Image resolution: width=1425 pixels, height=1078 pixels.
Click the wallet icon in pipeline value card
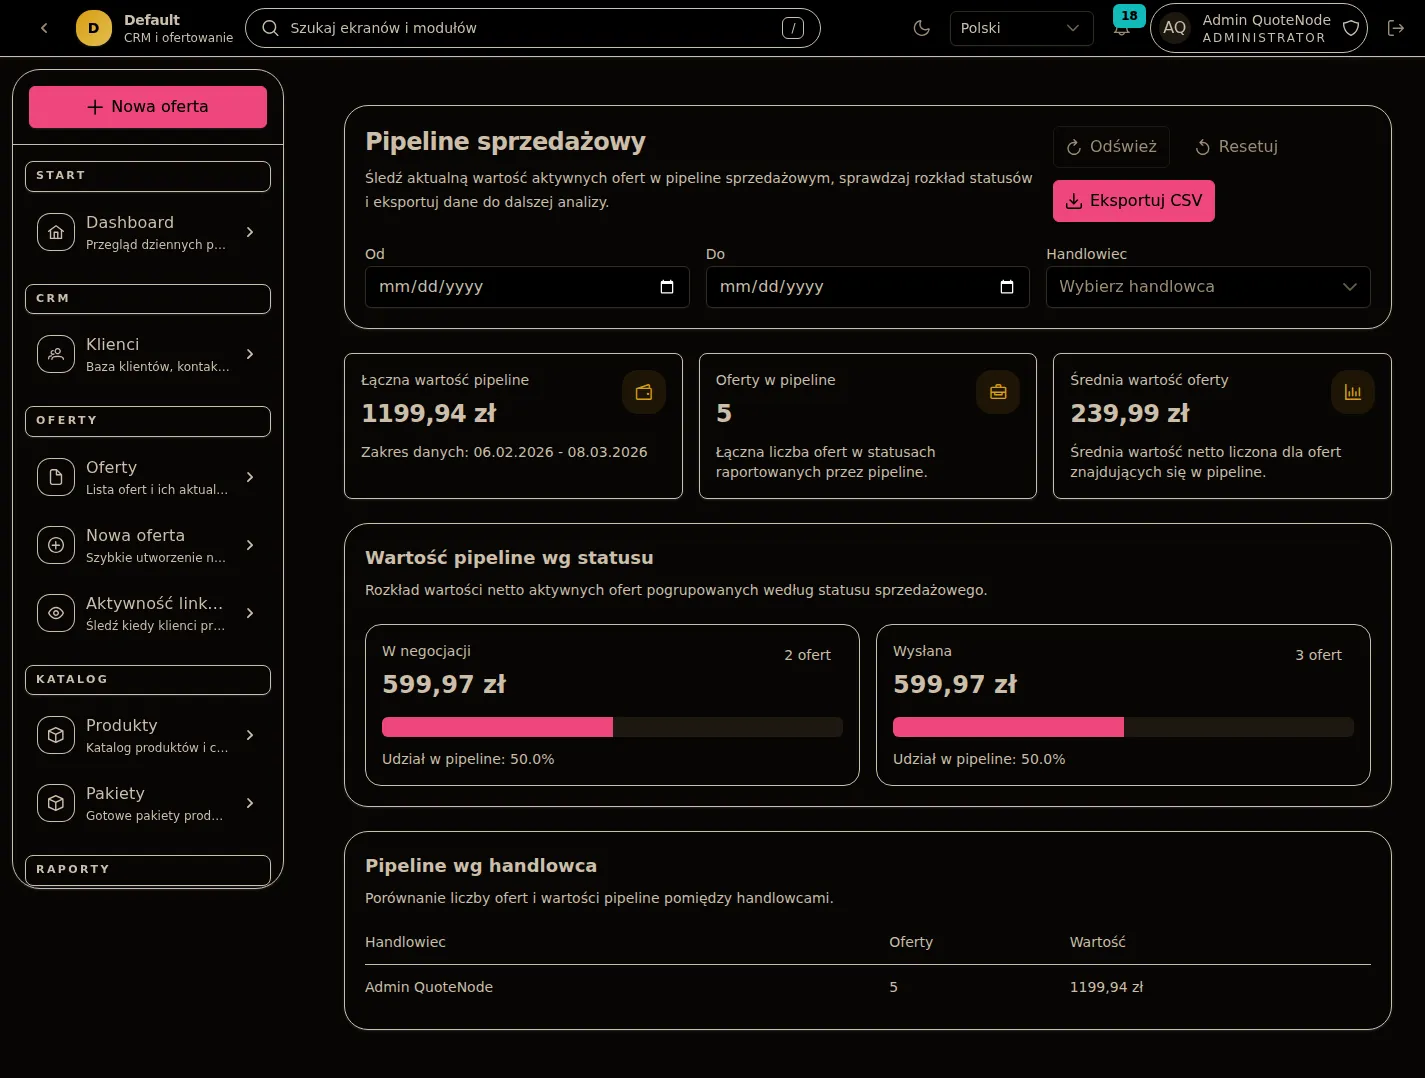click(x=643, y=392)
